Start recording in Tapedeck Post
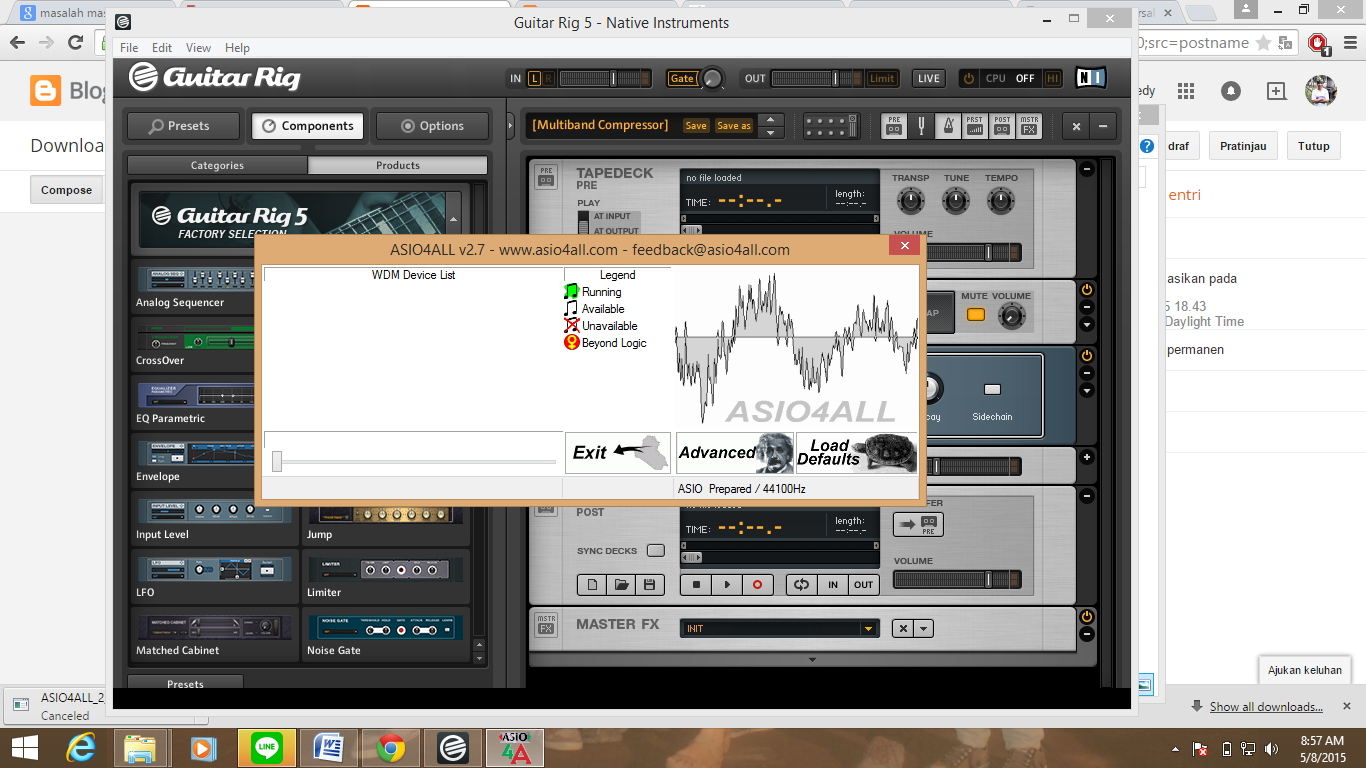Viewport: 1366px width, 768px height. (x=757, y=584)
